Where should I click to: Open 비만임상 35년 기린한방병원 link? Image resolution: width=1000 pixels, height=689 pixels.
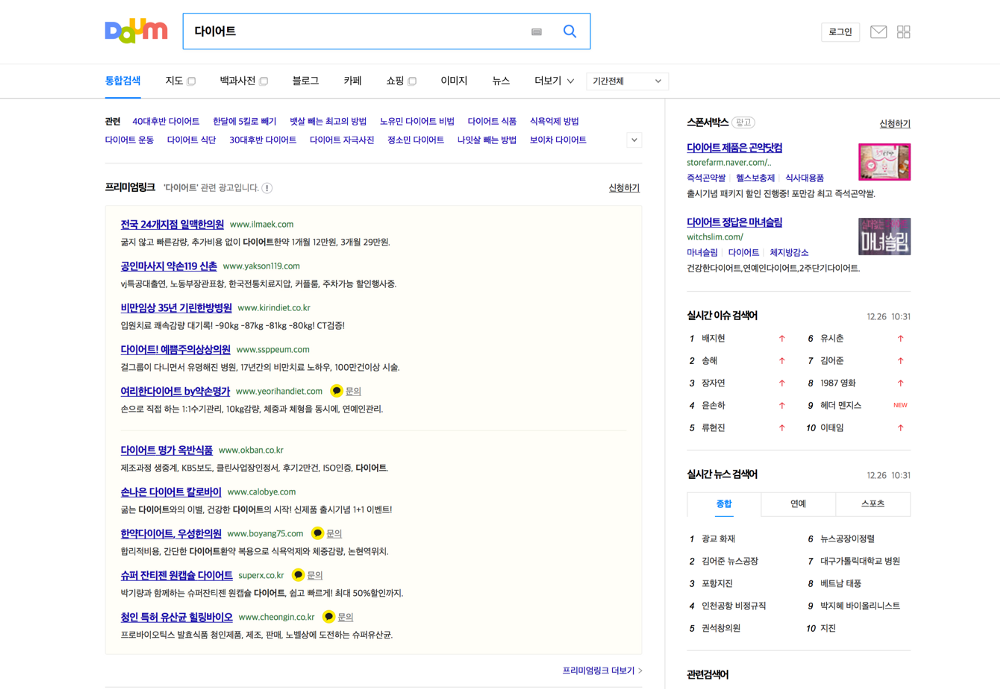(x=176, y=308)
